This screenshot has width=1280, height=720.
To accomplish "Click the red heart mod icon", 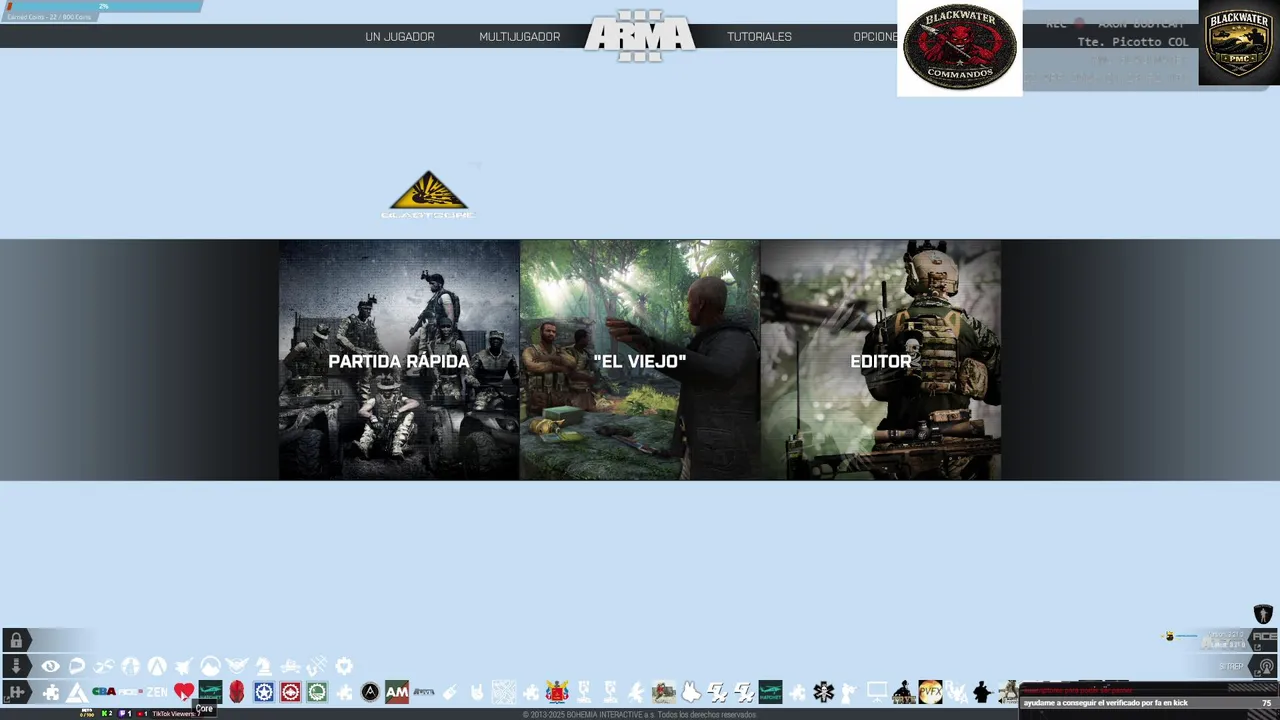I will pyautogui.click(x=184, y=692).
